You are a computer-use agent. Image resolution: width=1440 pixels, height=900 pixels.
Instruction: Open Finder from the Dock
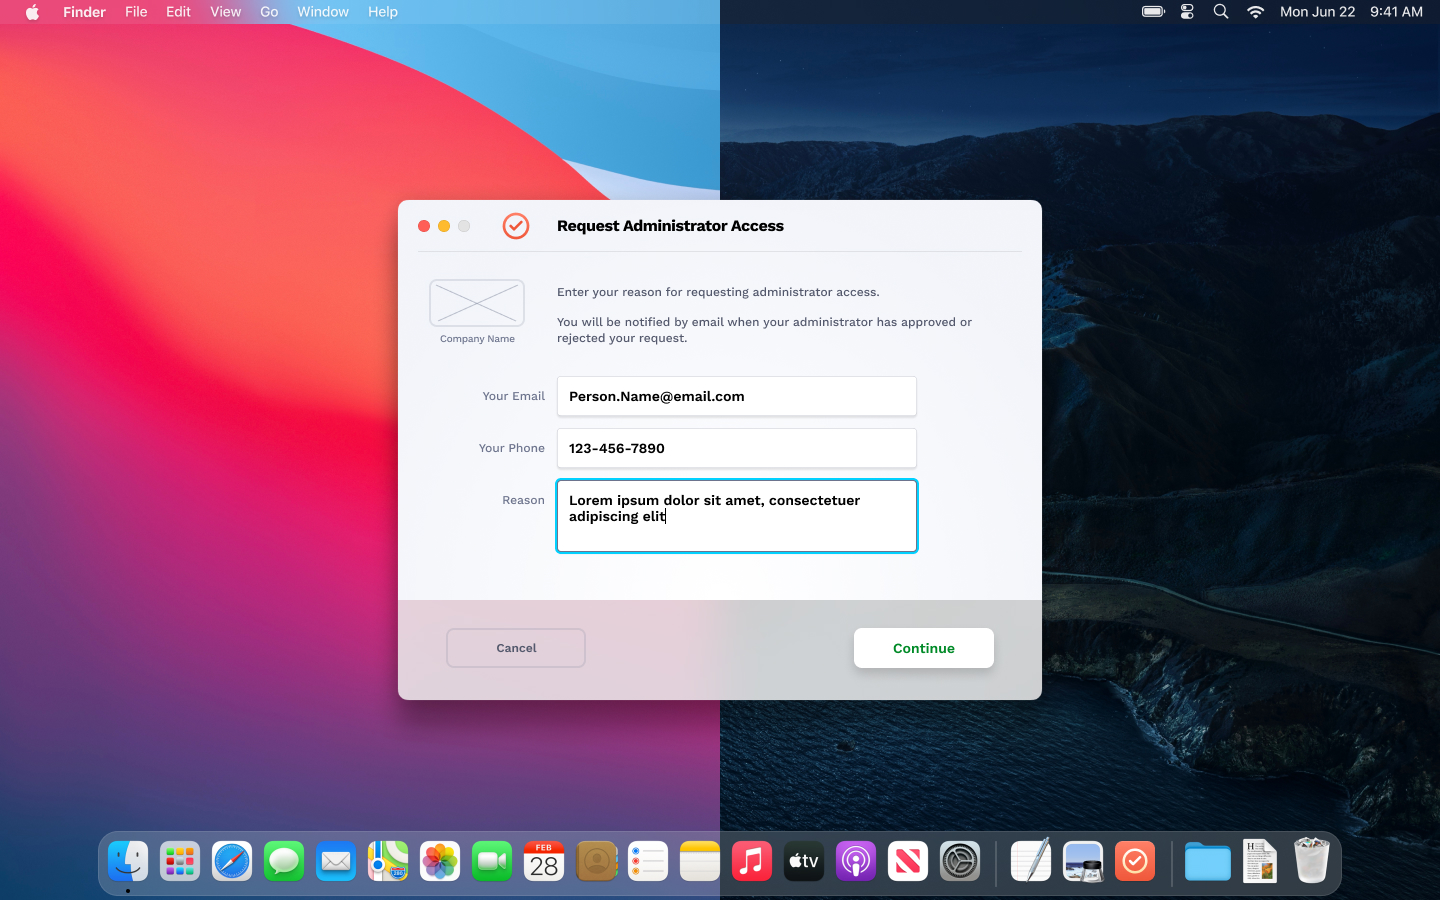(128, 861)
